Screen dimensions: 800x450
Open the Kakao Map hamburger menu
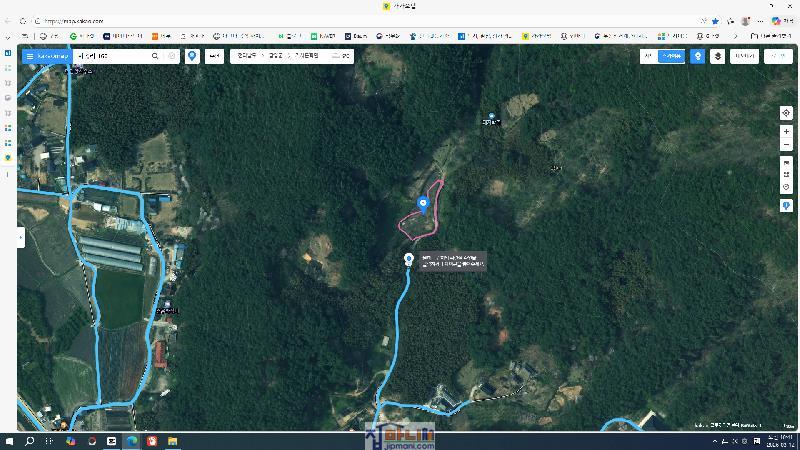(30, 57)
